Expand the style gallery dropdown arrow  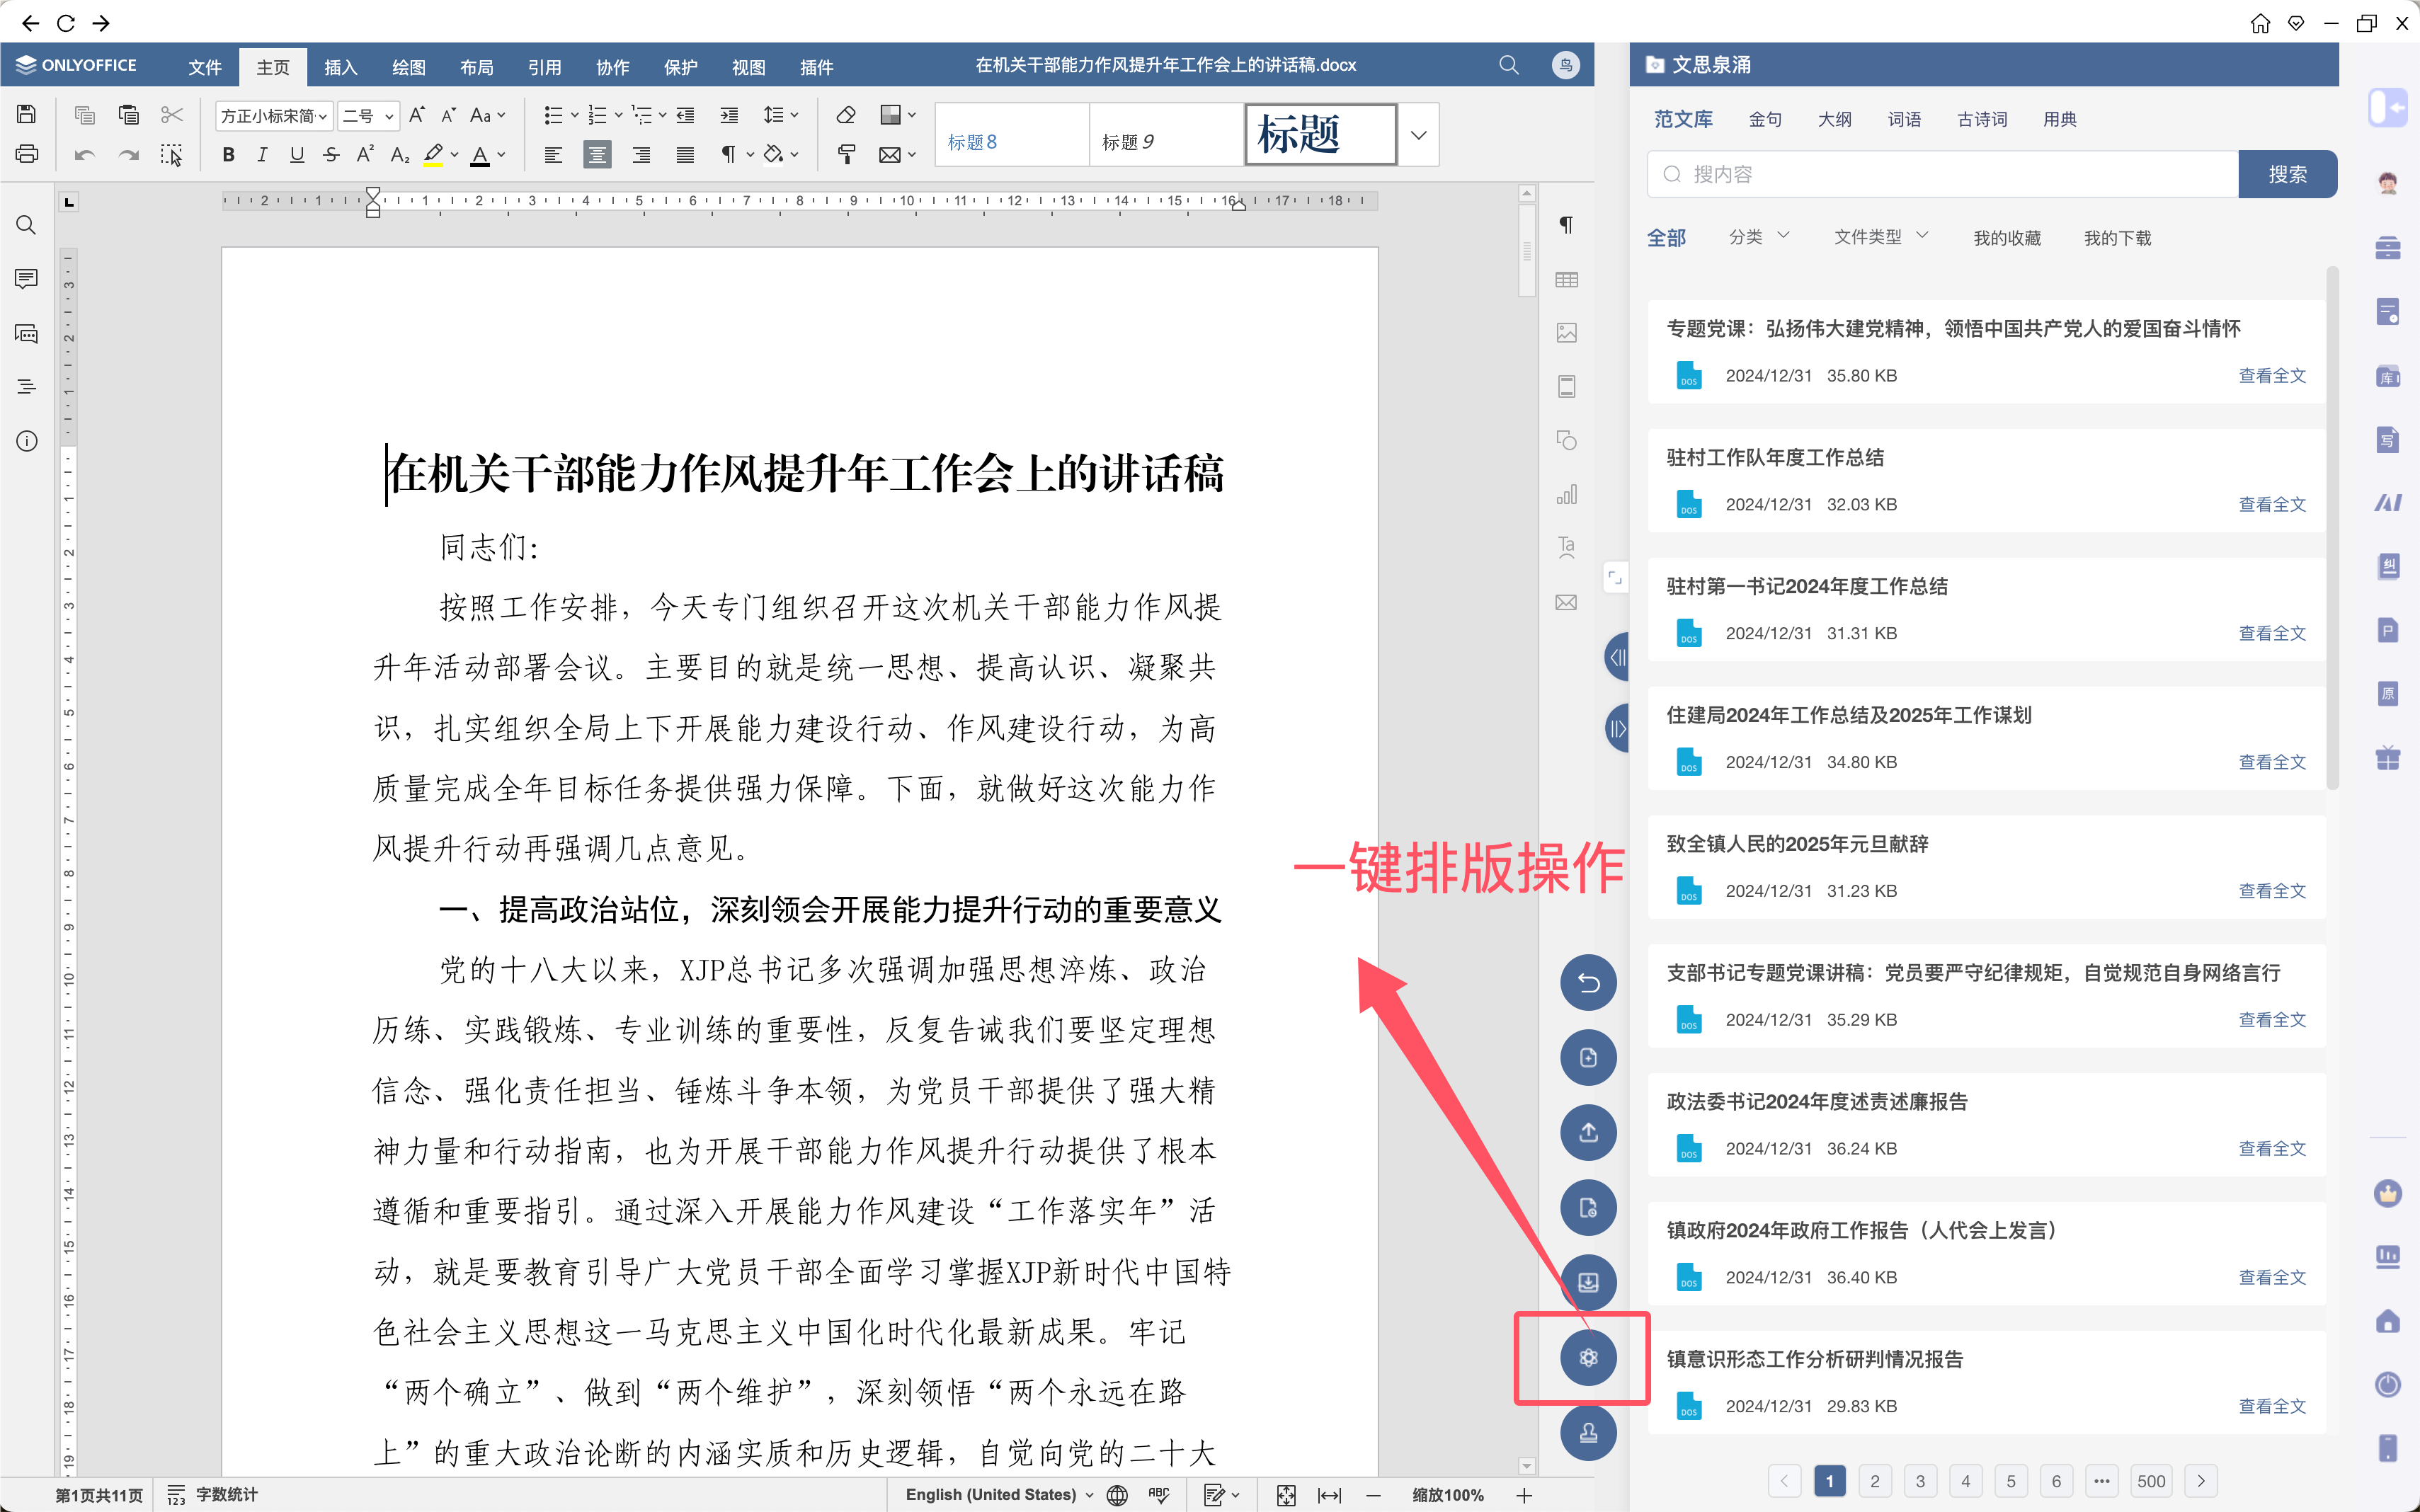click(x=1418, y=135)
